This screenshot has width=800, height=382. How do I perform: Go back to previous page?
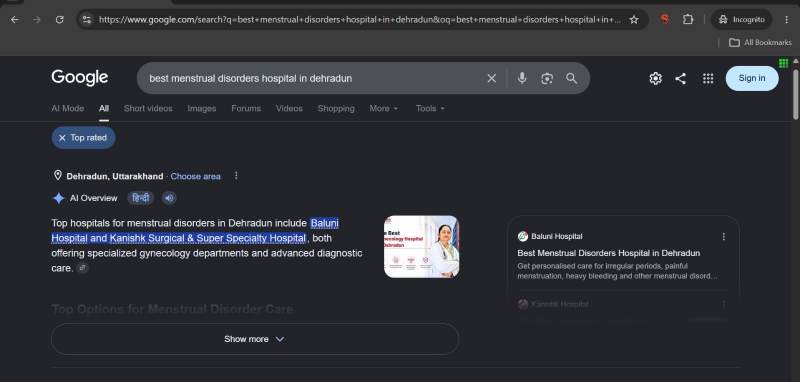[15, 20]
